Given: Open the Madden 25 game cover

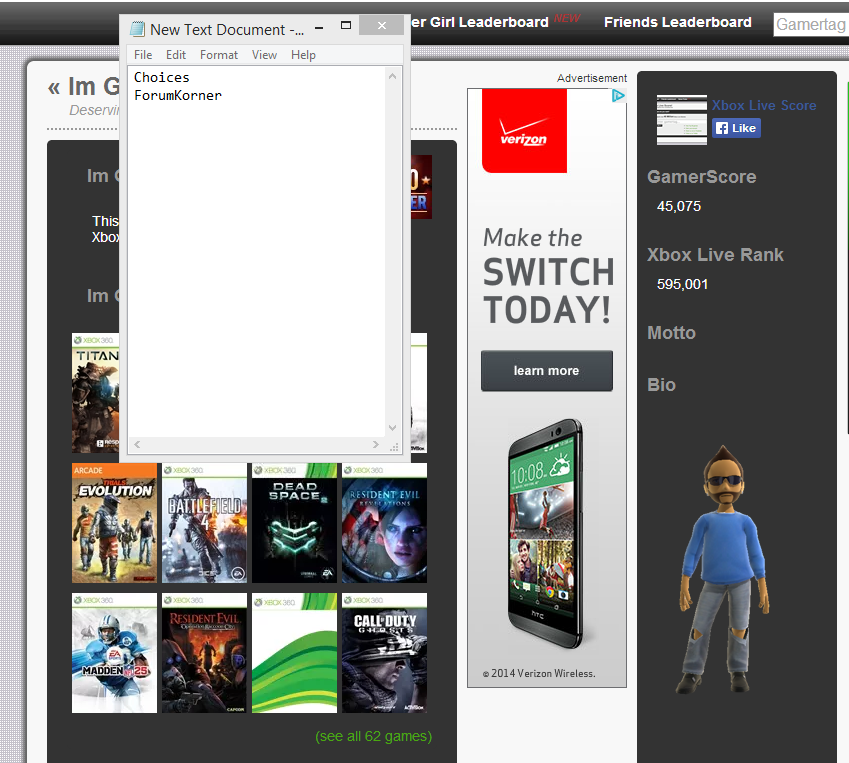Looking at the screenshot, I should tap(114, 653).
